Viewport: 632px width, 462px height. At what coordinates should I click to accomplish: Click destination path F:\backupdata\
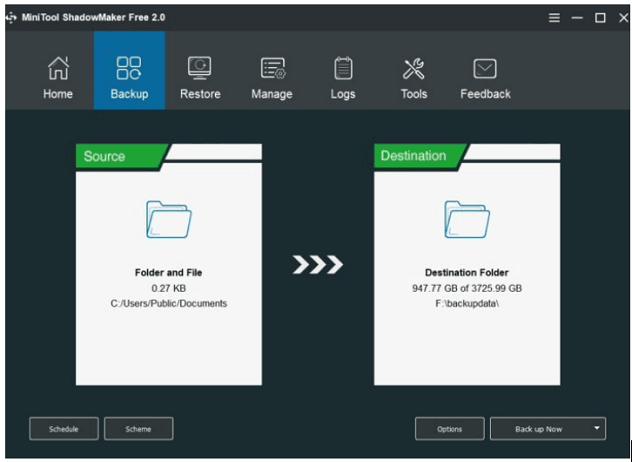coord(467,304)
